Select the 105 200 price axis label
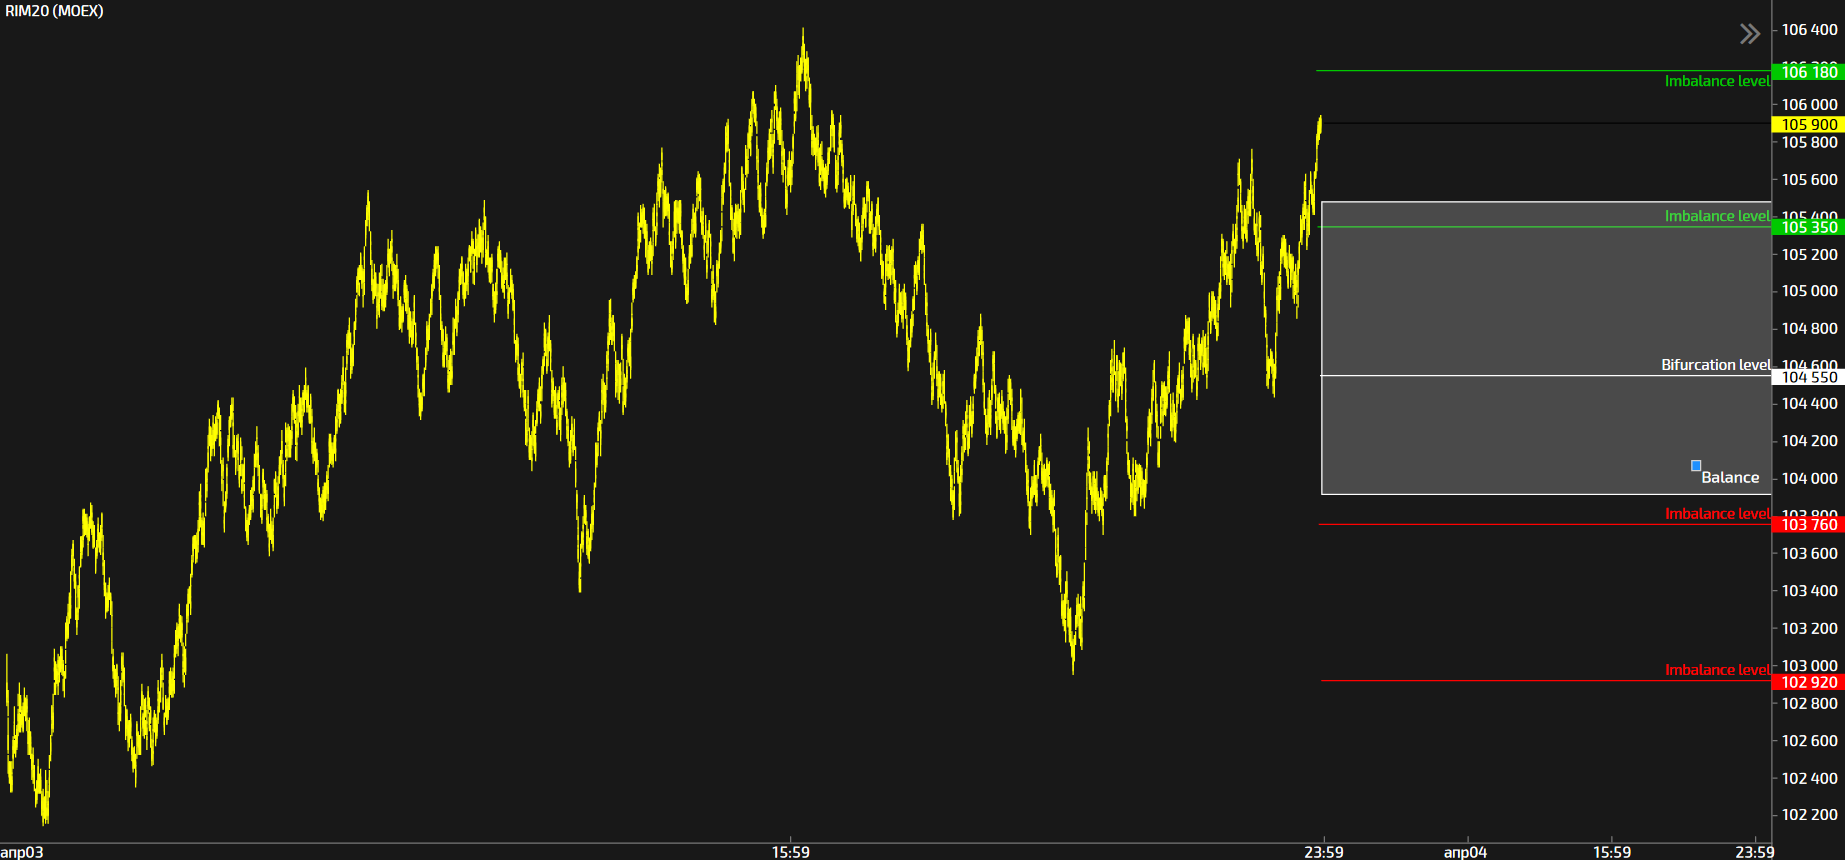 tap(1810, 254)
